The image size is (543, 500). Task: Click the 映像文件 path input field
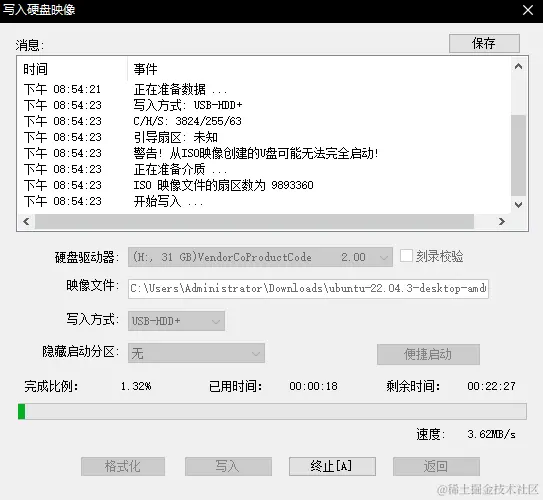point(308,288)
